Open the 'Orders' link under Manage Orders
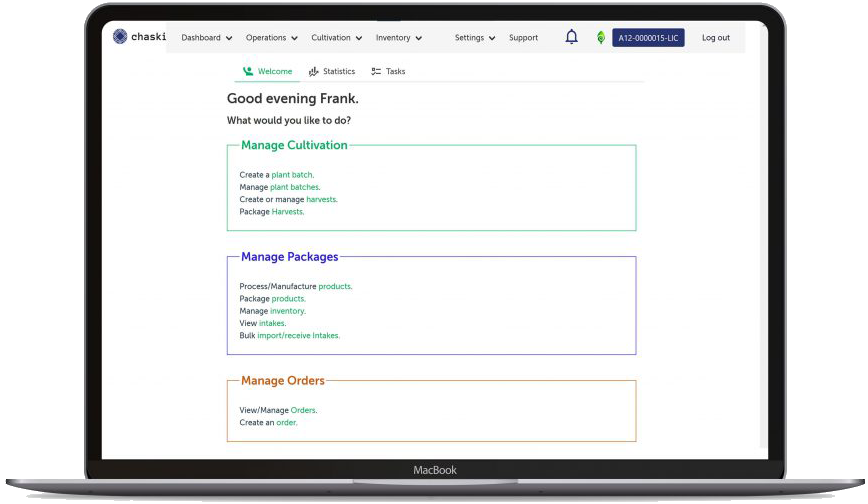 coord(302,410)
